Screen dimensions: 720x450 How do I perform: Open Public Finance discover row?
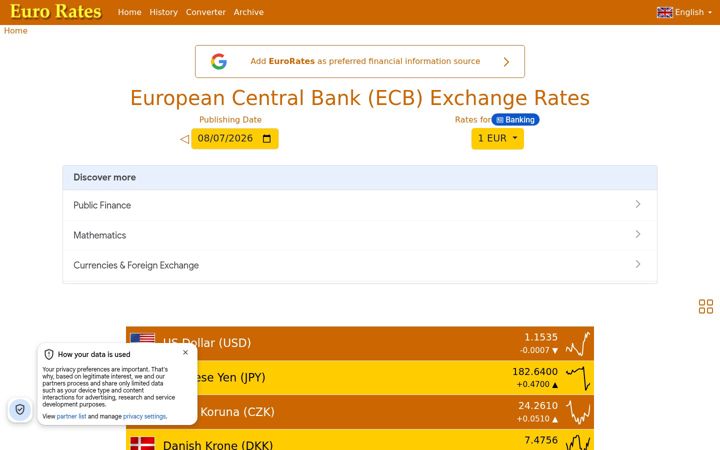click(x=360, y=205)
